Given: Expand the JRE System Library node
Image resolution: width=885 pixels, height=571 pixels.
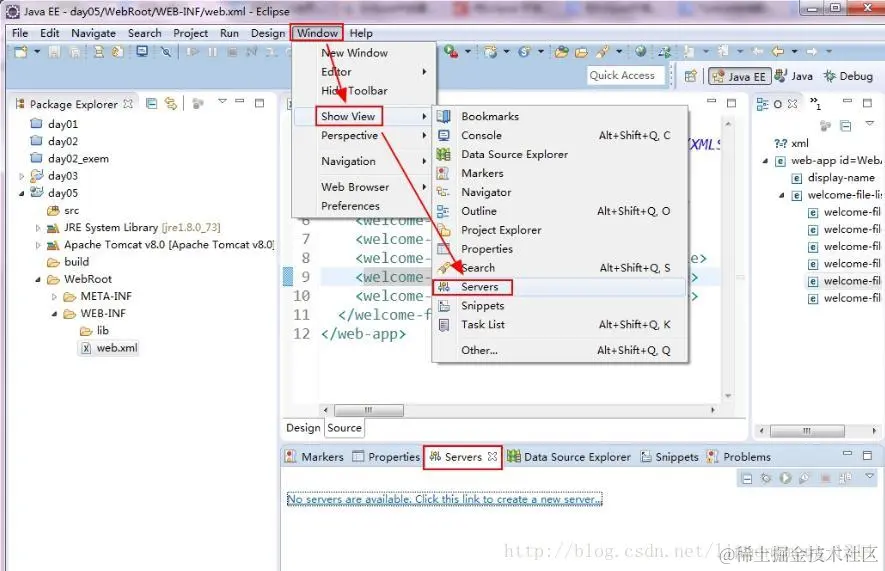Looking at the screenshot, I should [x=38, y=228].
